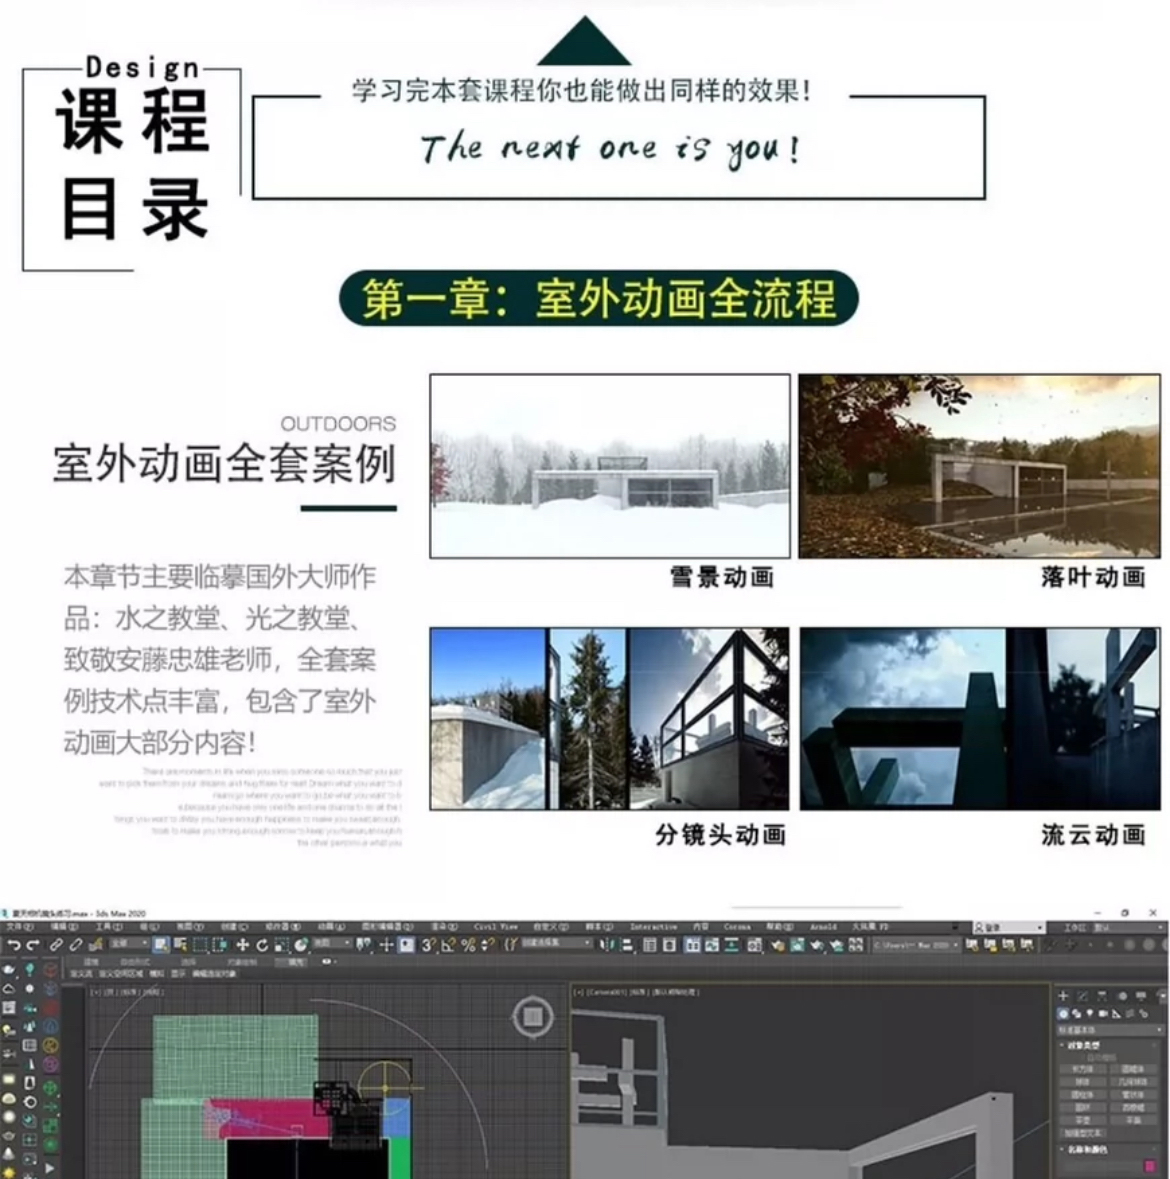Open the Schematic View icon
Image resolution: width=1170 pixels, height=1179 pixels.
[x=732, y=944]
